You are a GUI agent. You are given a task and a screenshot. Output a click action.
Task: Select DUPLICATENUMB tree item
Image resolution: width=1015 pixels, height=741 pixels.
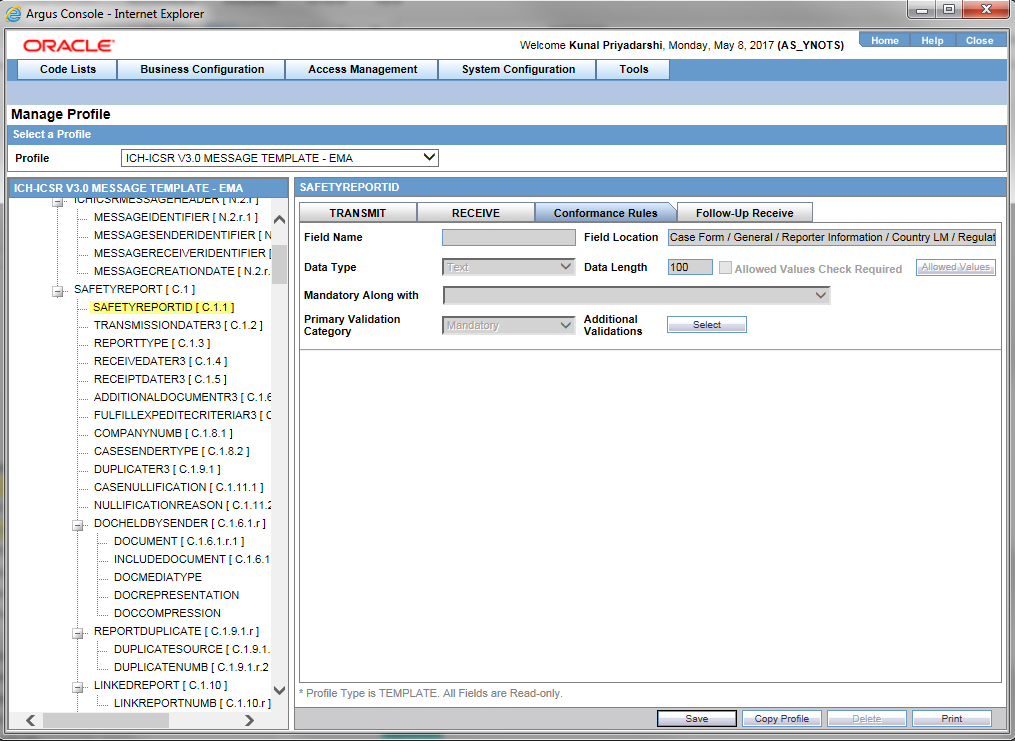(191, 667)
